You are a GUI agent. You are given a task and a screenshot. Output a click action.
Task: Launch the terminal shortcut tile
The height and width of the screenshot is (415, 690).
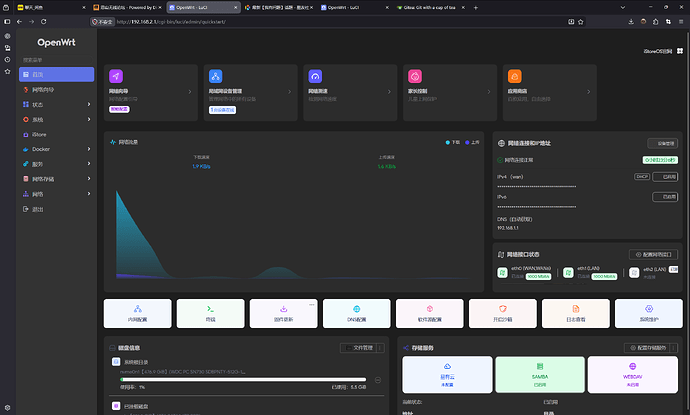click(210, 313)
